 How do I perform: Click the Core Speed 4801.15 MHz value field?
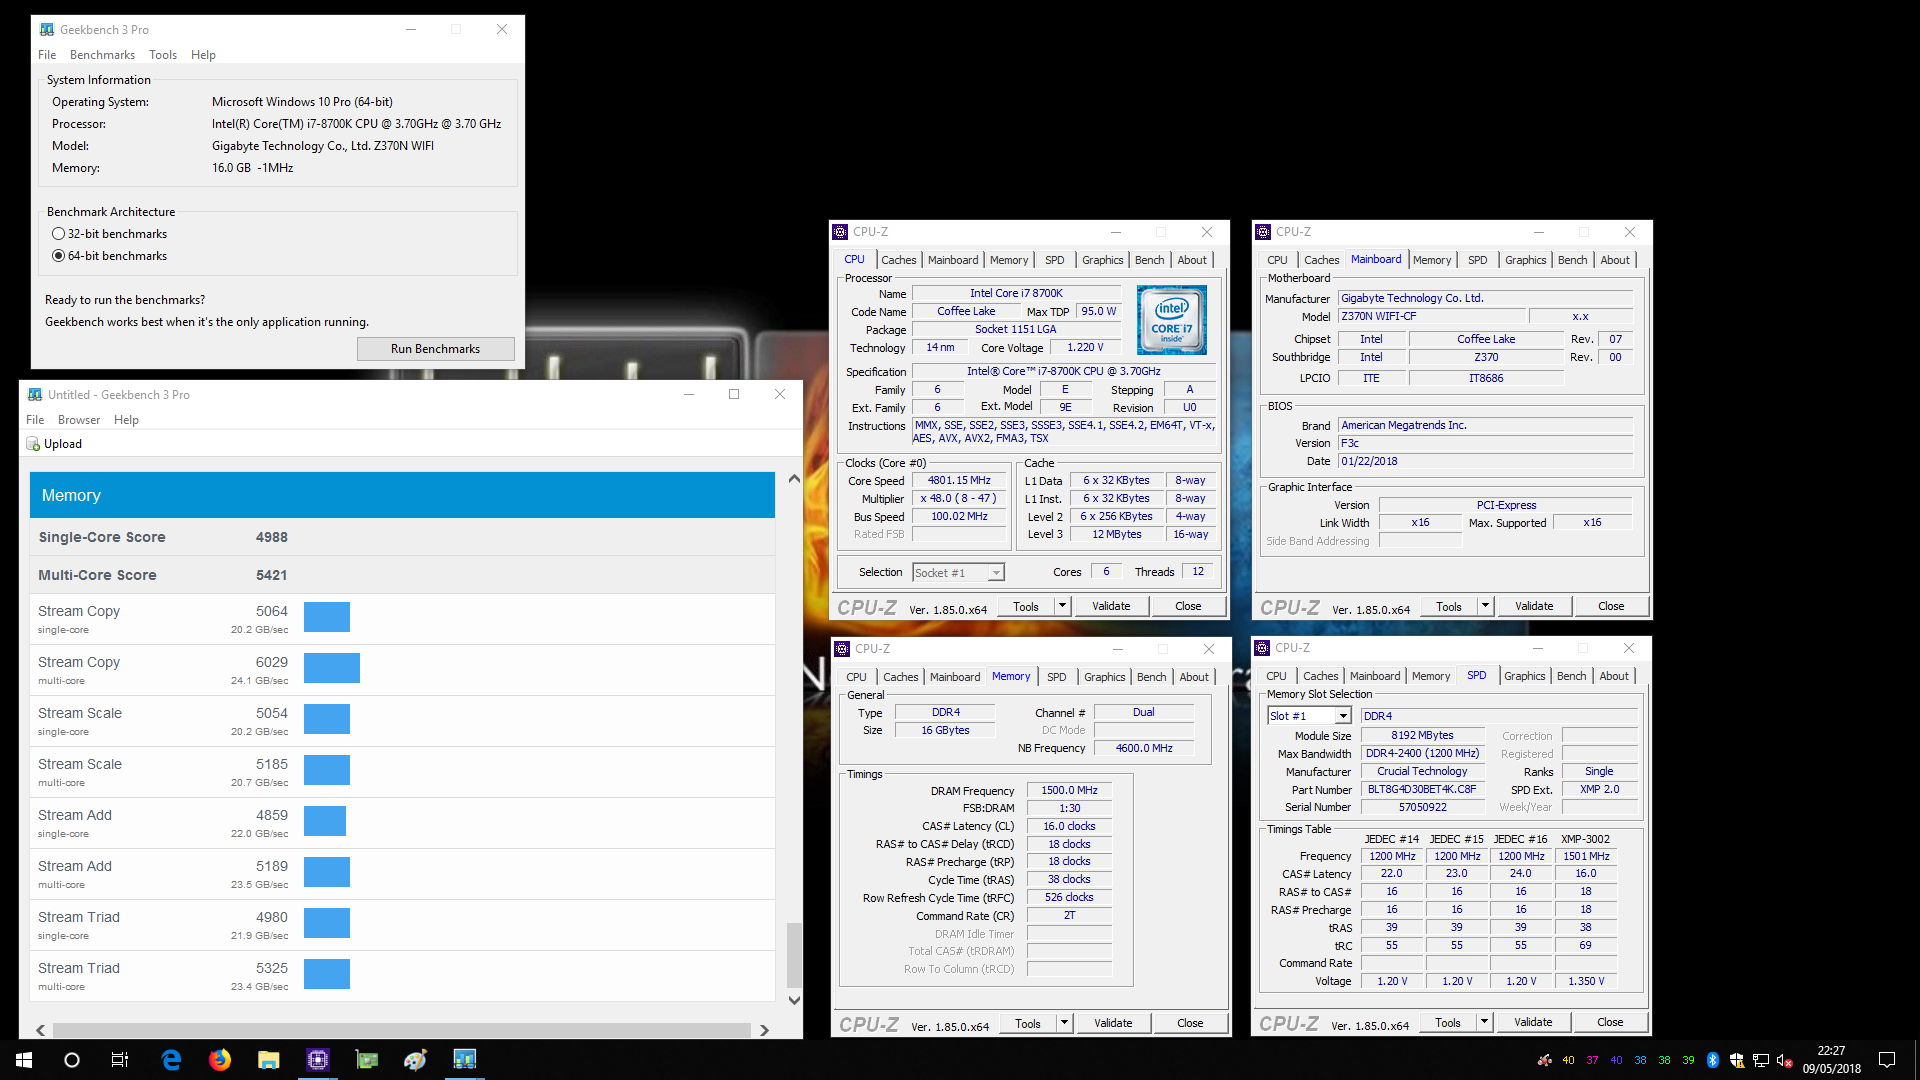pyautogui.click(x=959, y=481)
